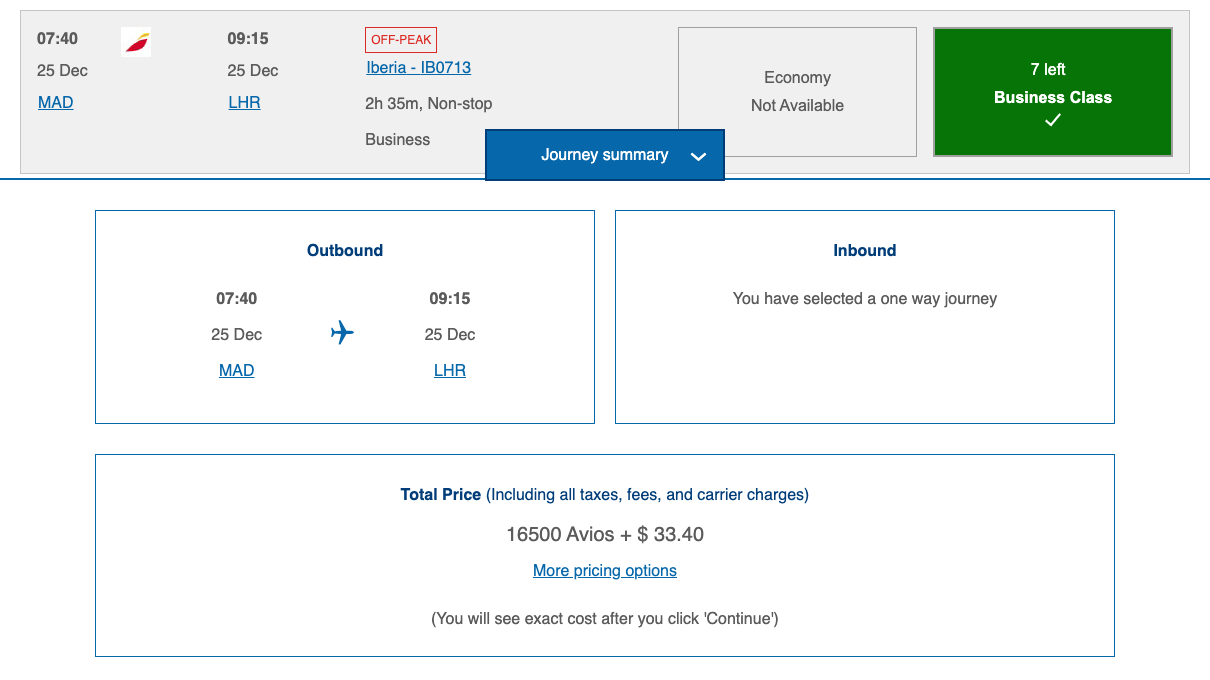Click the chevron next to Journey summary
Viewport: 1210px width, 680px height.
click(x=697, y=156)
